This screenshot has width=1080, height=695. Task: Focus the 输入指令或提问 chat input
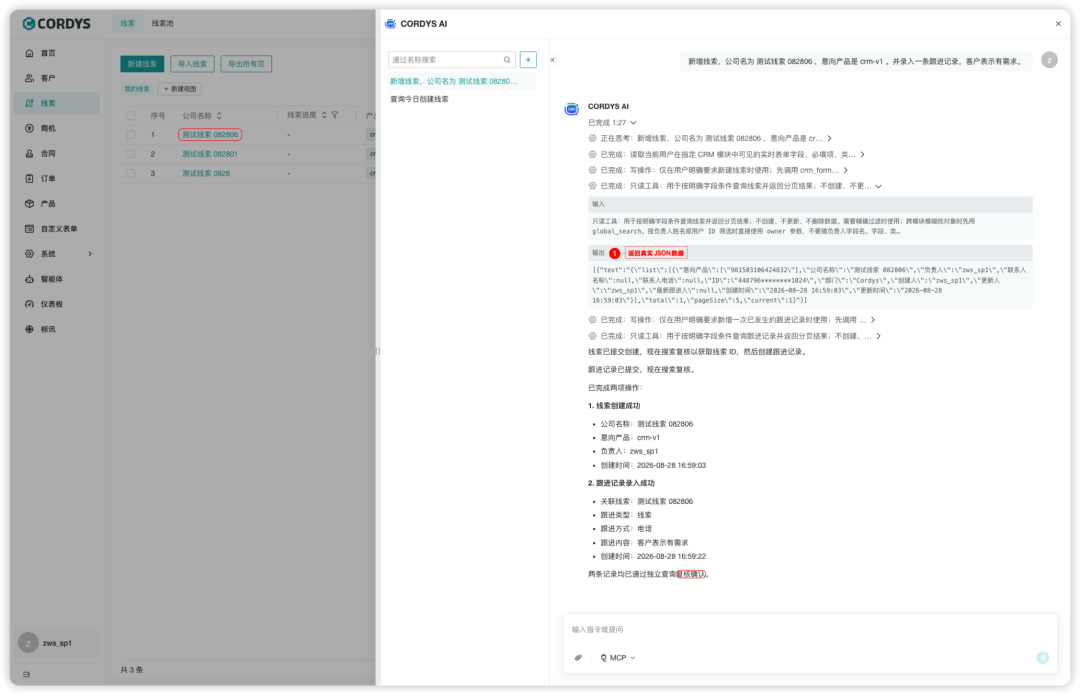coord(810,630)
